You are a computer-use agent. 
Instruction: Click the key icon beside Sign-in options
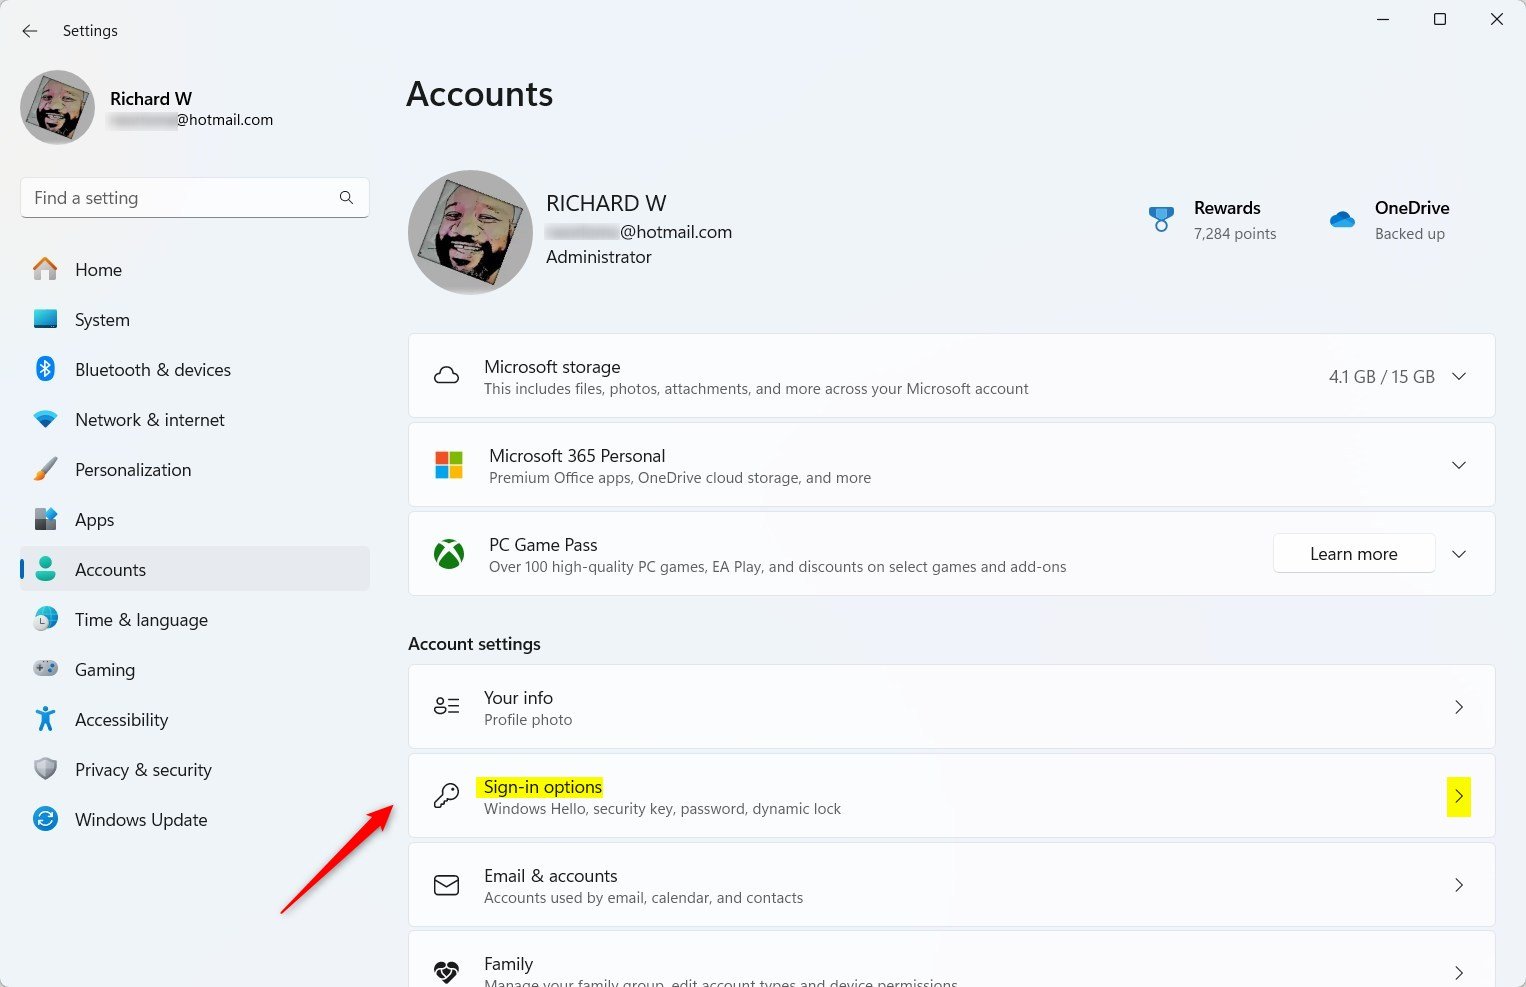click(x=446, y=796)
